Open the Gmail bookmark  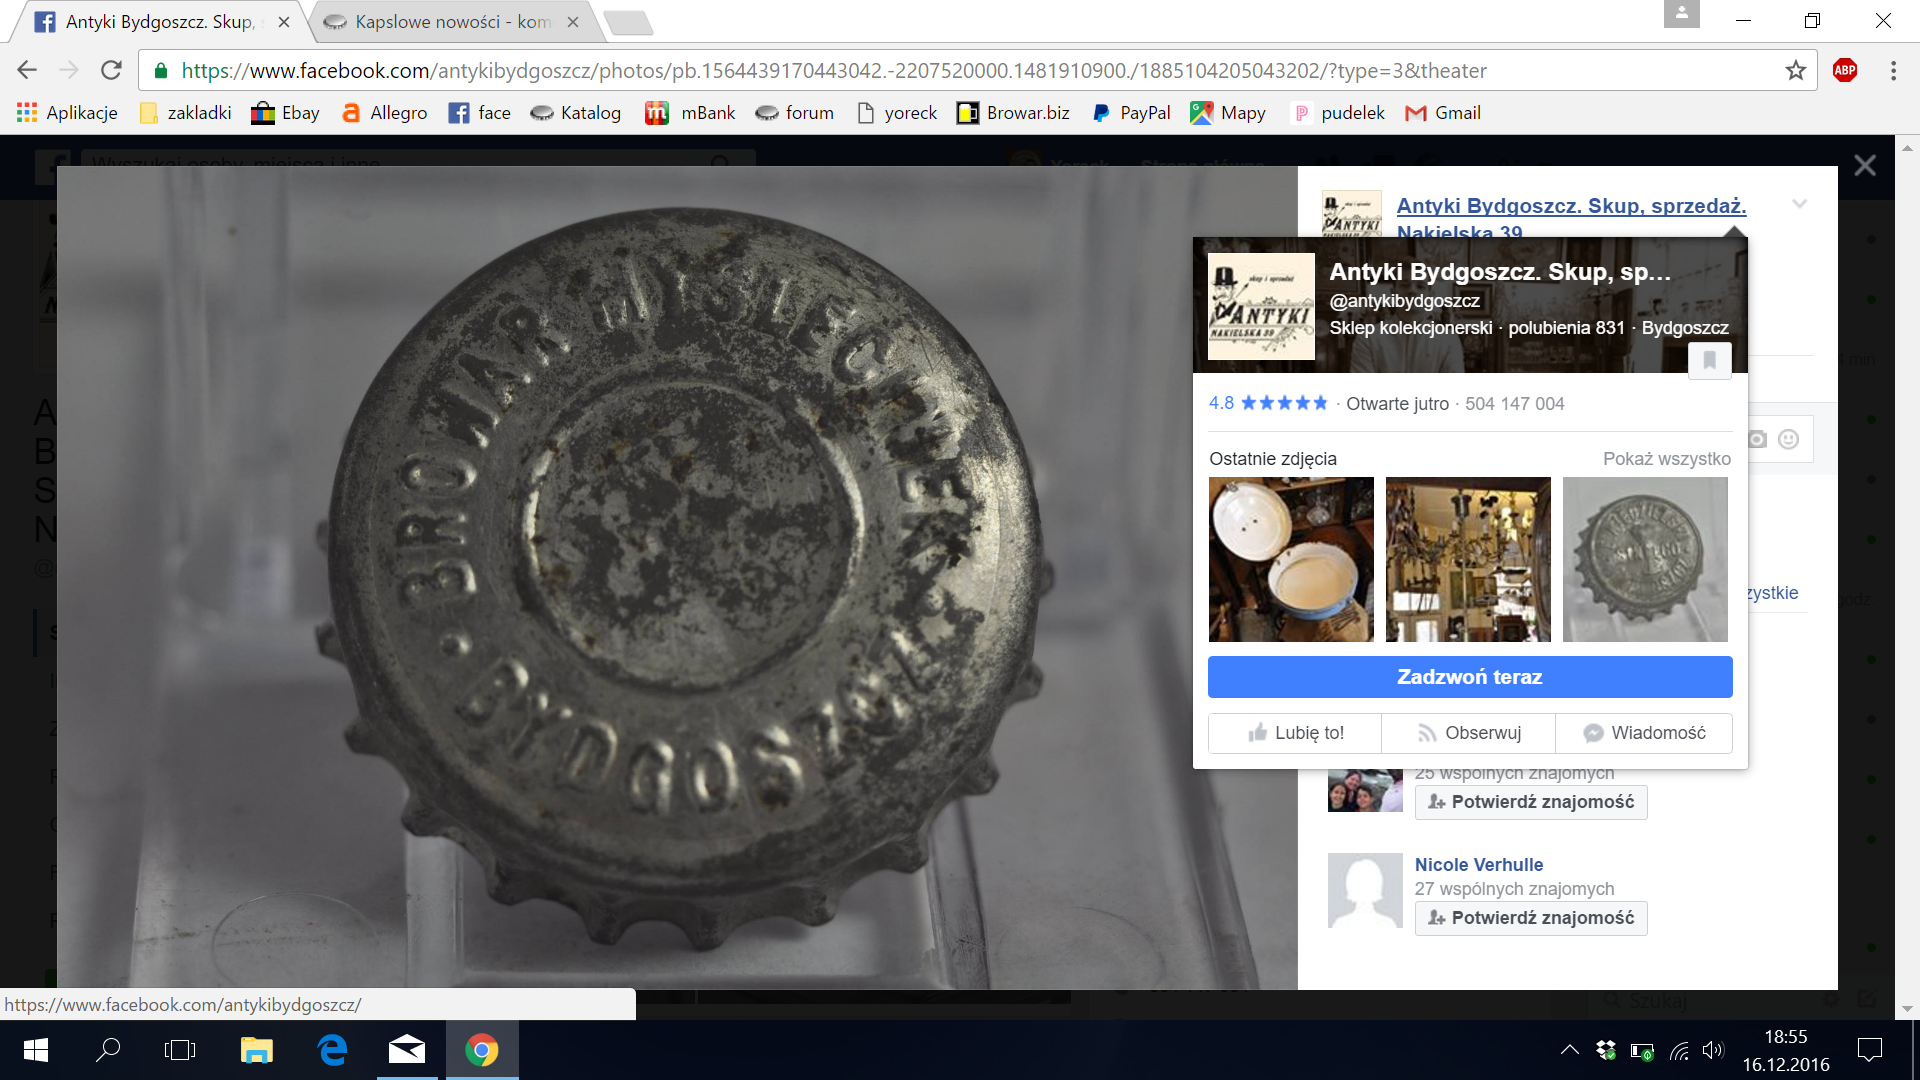[1443, 113]
